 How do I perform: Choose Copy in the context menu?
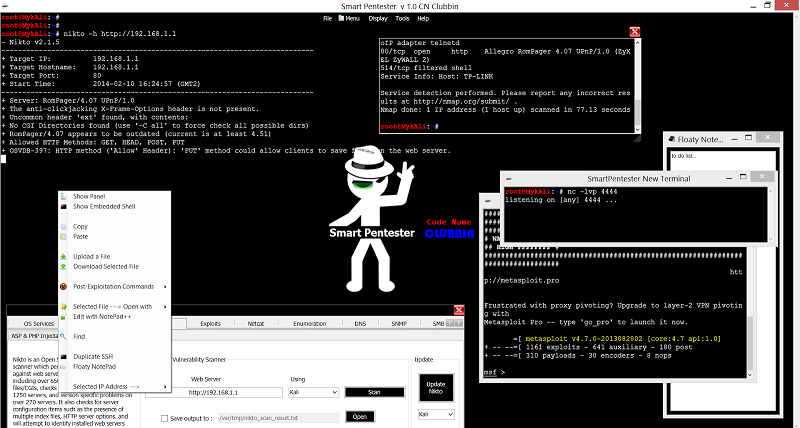click(81, 226)
